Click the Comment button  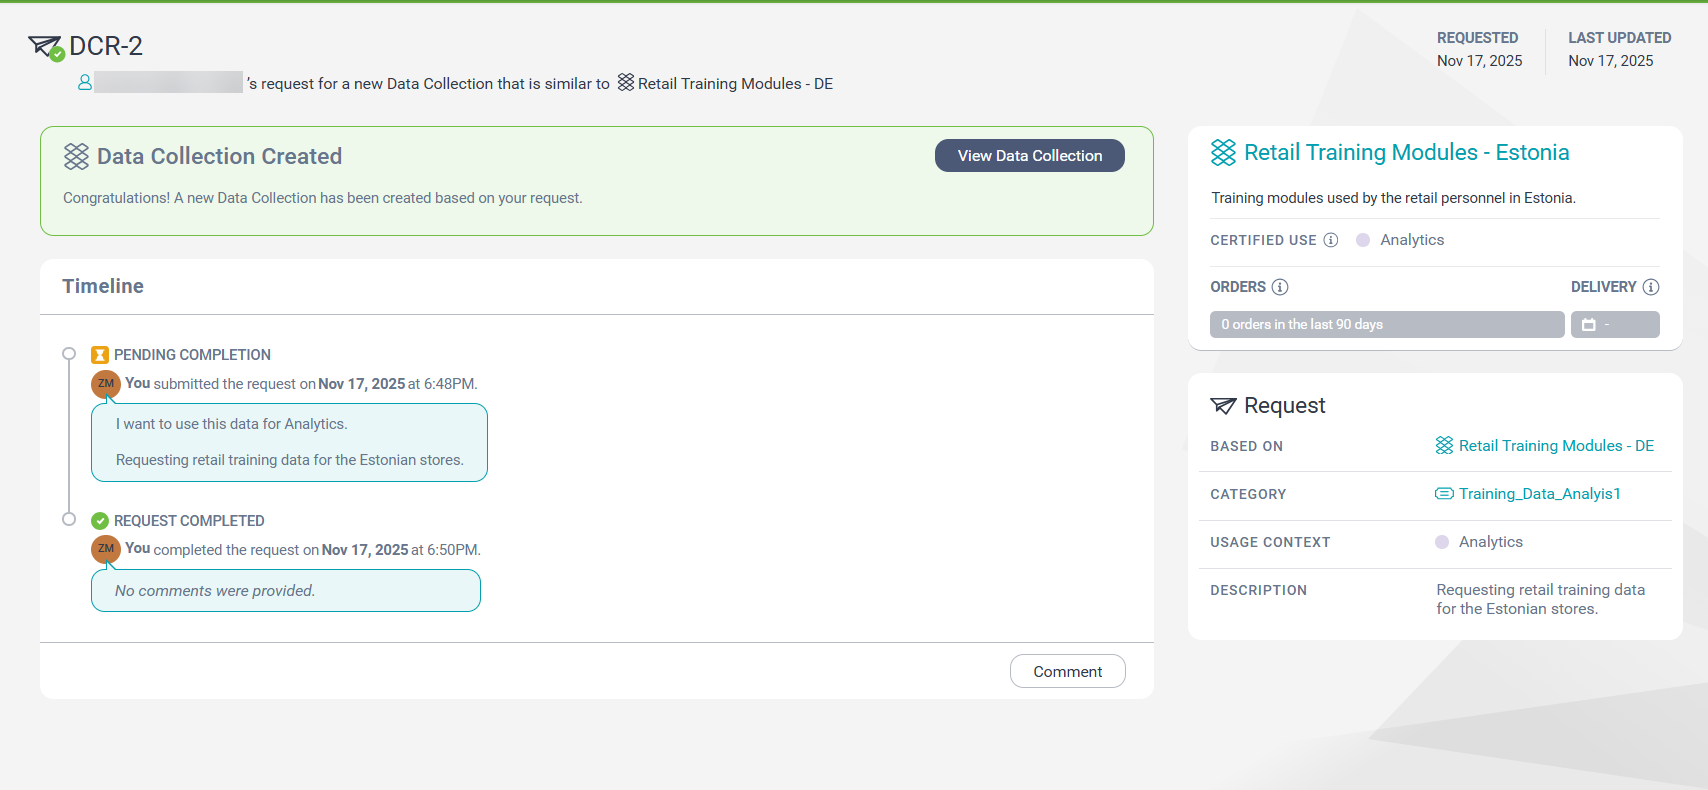pyautogui.click(x=1068, y=671)
